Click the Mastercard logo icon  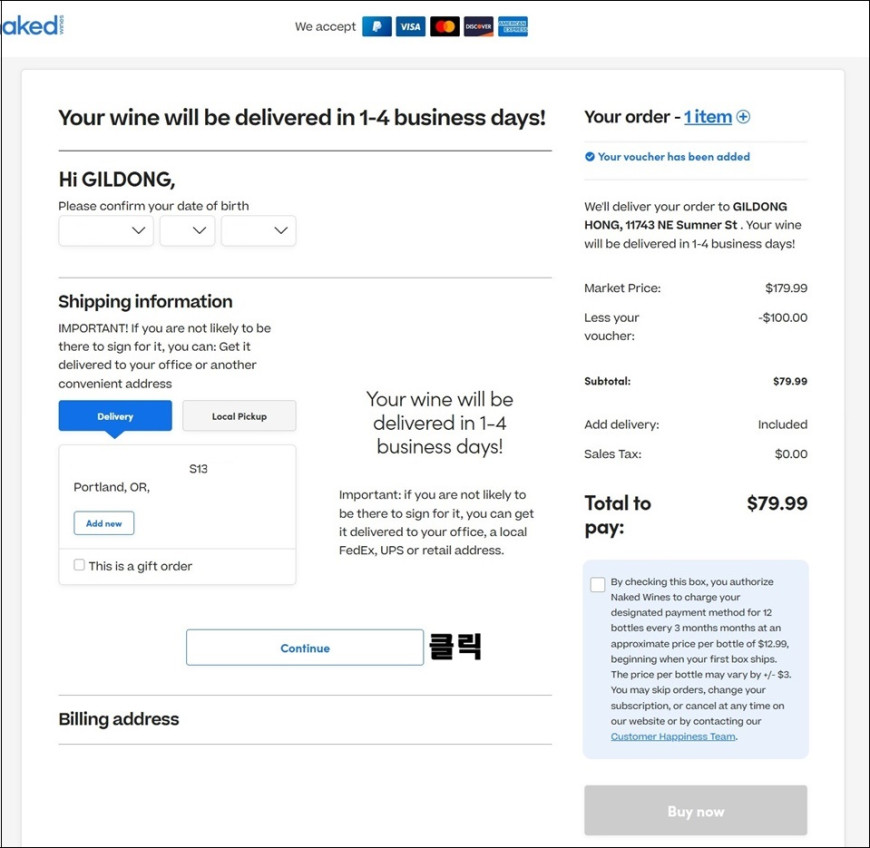[x=444, y=26]
